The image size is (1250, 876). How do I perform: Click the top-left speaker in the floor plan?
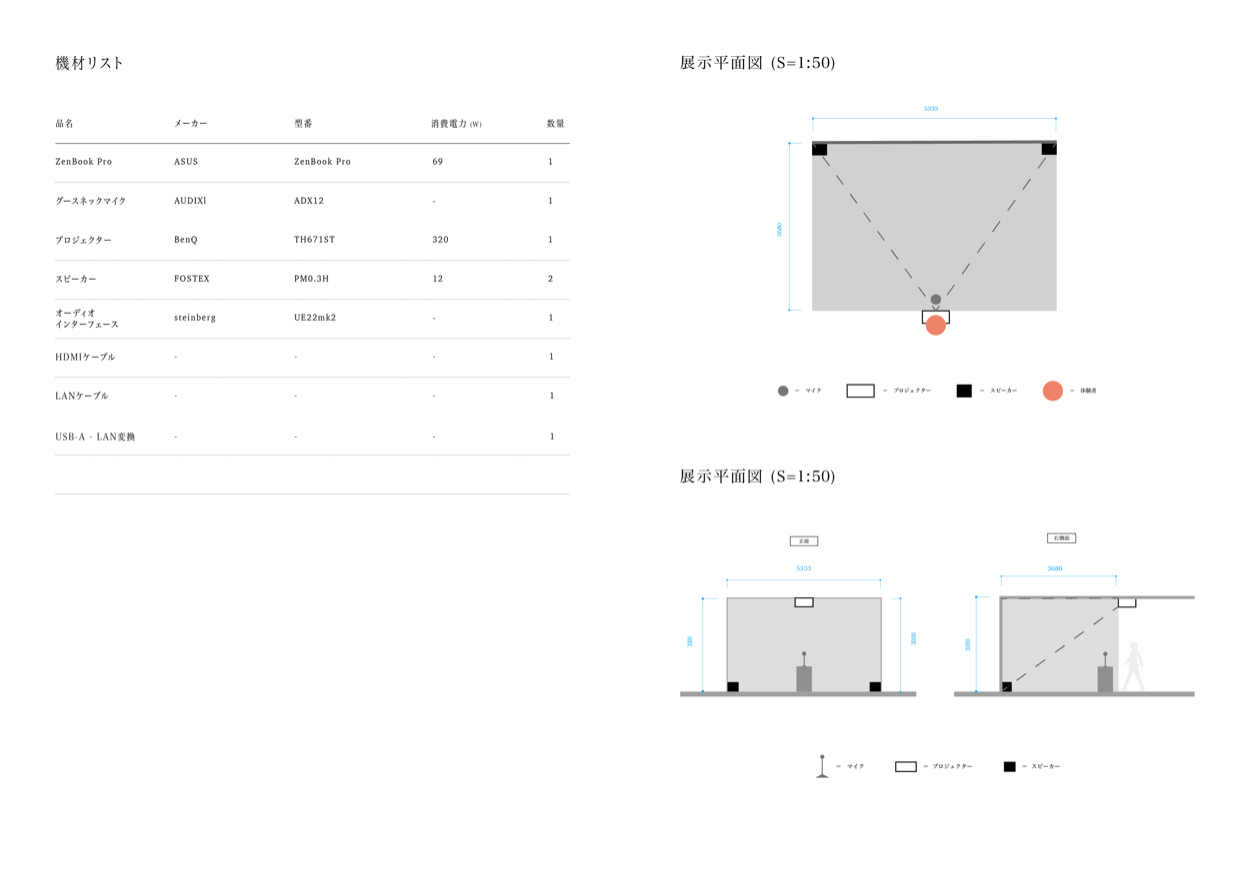coord(819,149)
